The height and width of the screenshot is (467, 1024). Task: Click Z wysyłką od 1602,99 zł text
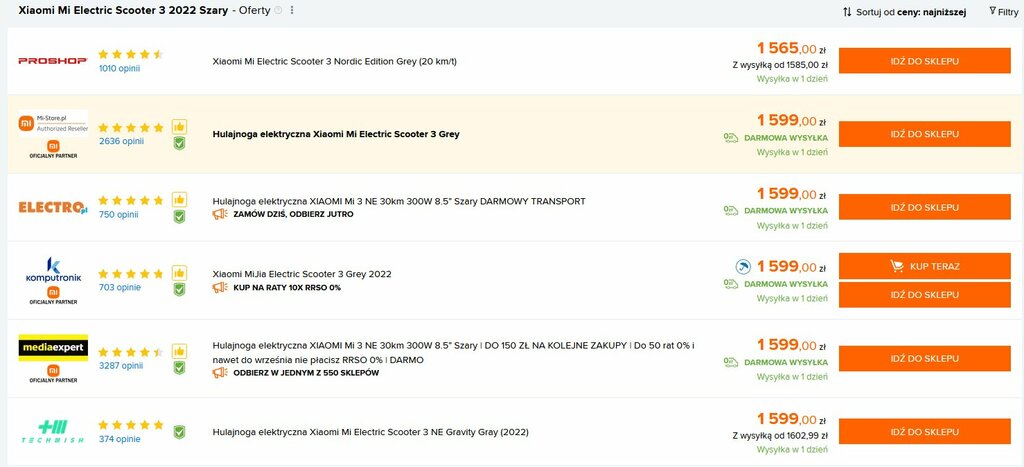[x=780, y=436]
